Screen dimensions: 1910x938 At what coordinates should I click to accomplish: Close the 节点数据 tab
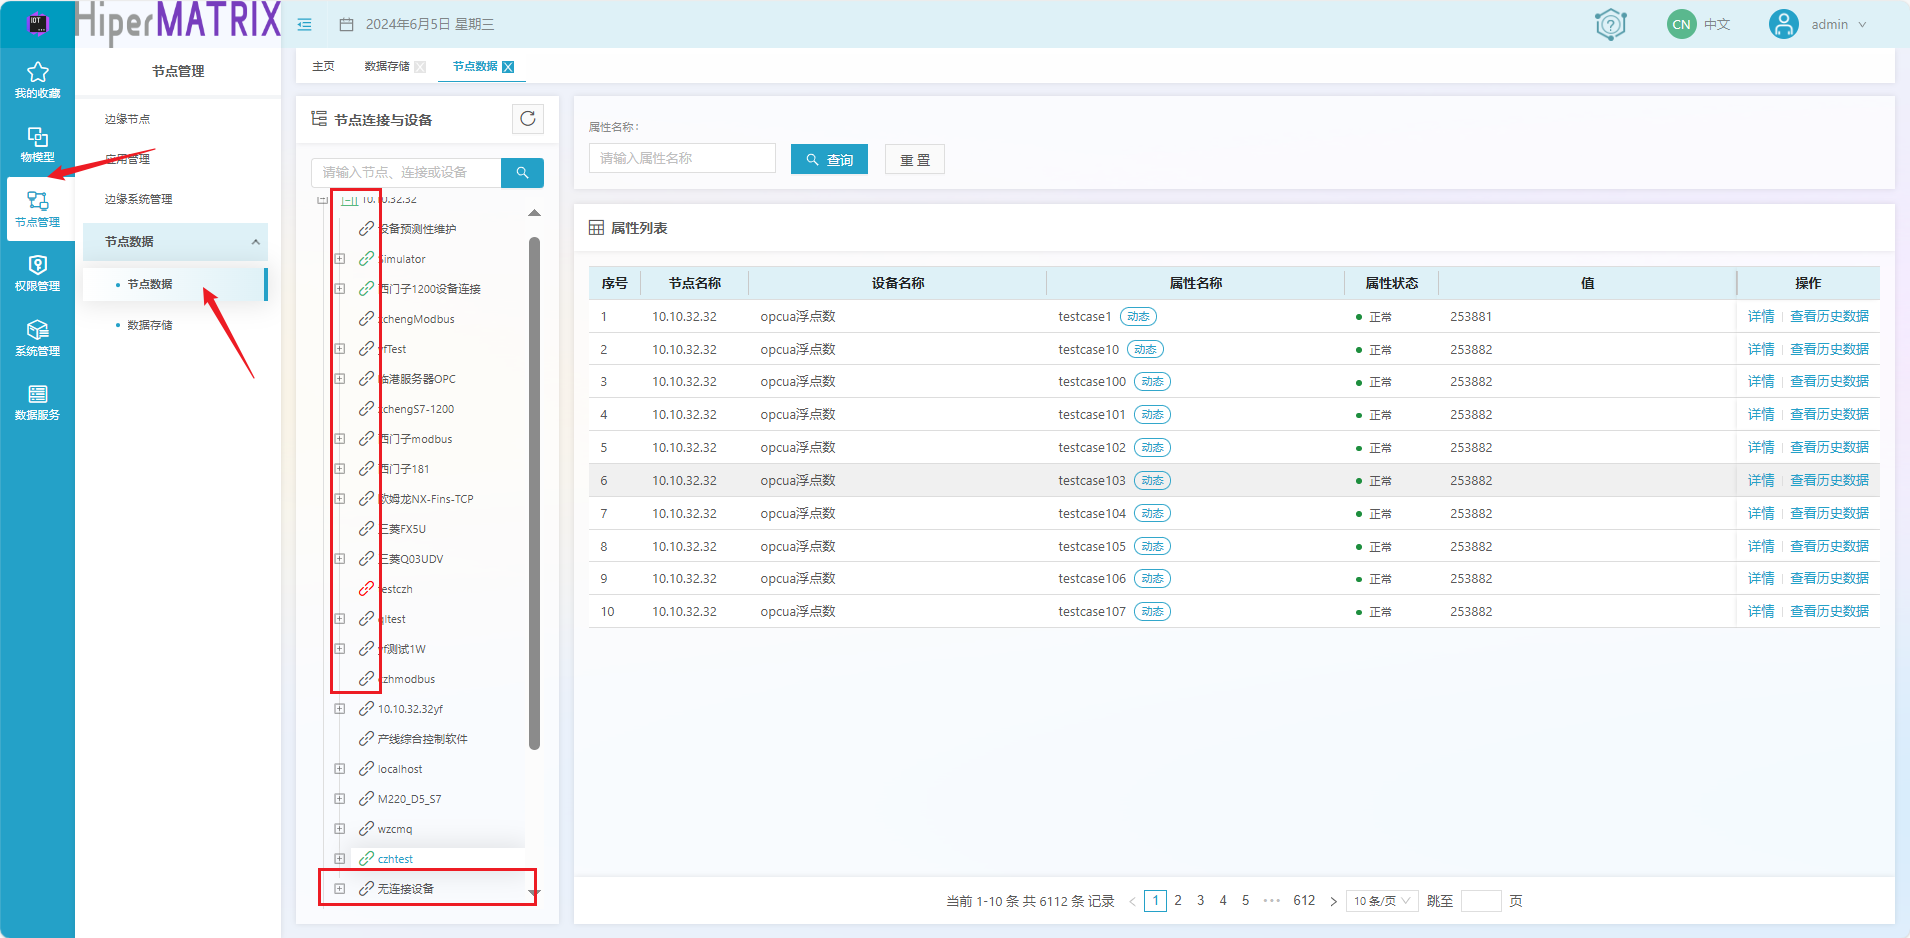508,67
